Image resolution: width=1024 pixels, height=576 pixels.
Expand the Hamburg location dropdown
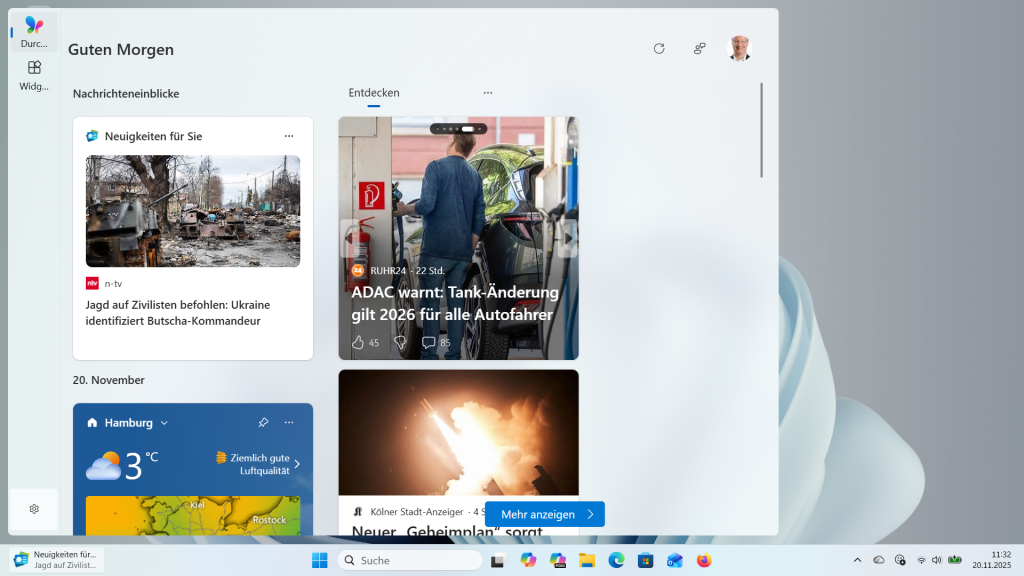164,423
